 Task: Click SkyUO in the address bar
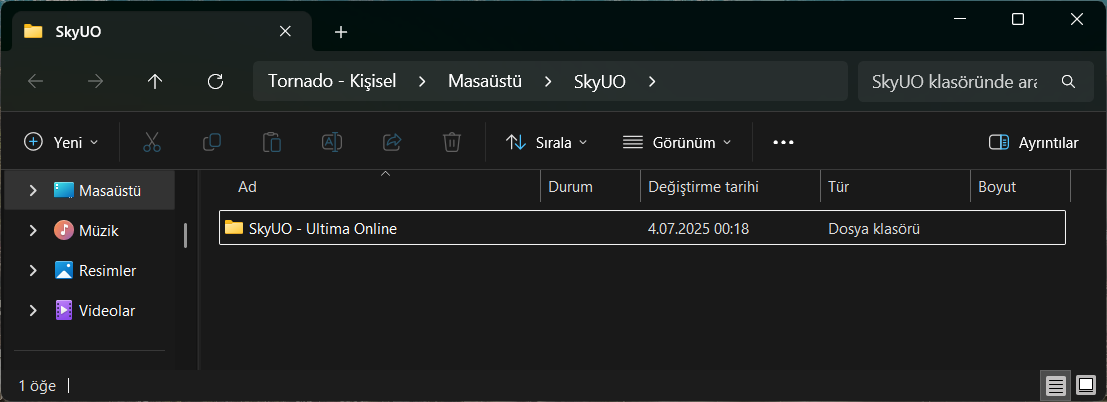point(599,81)
